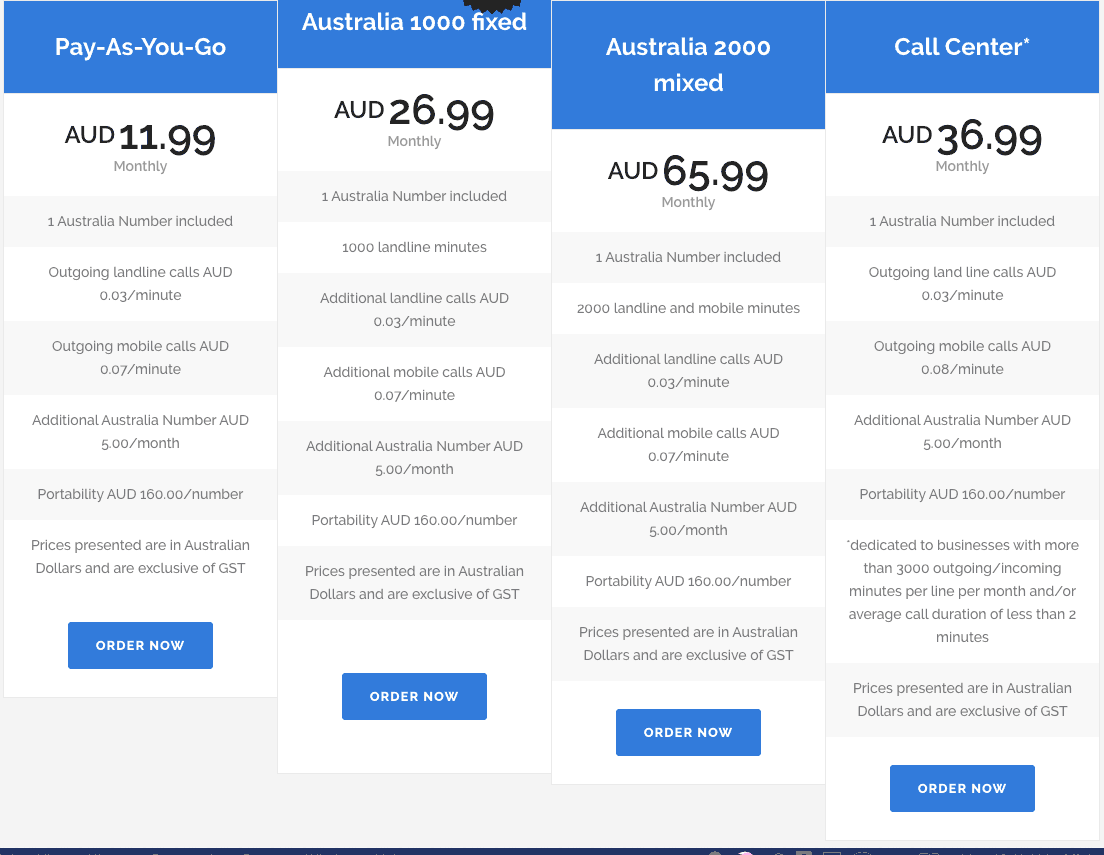
Task: Order the Pay-As-You-Go plan
Action: pyautogui.click(x=140, y=645)
